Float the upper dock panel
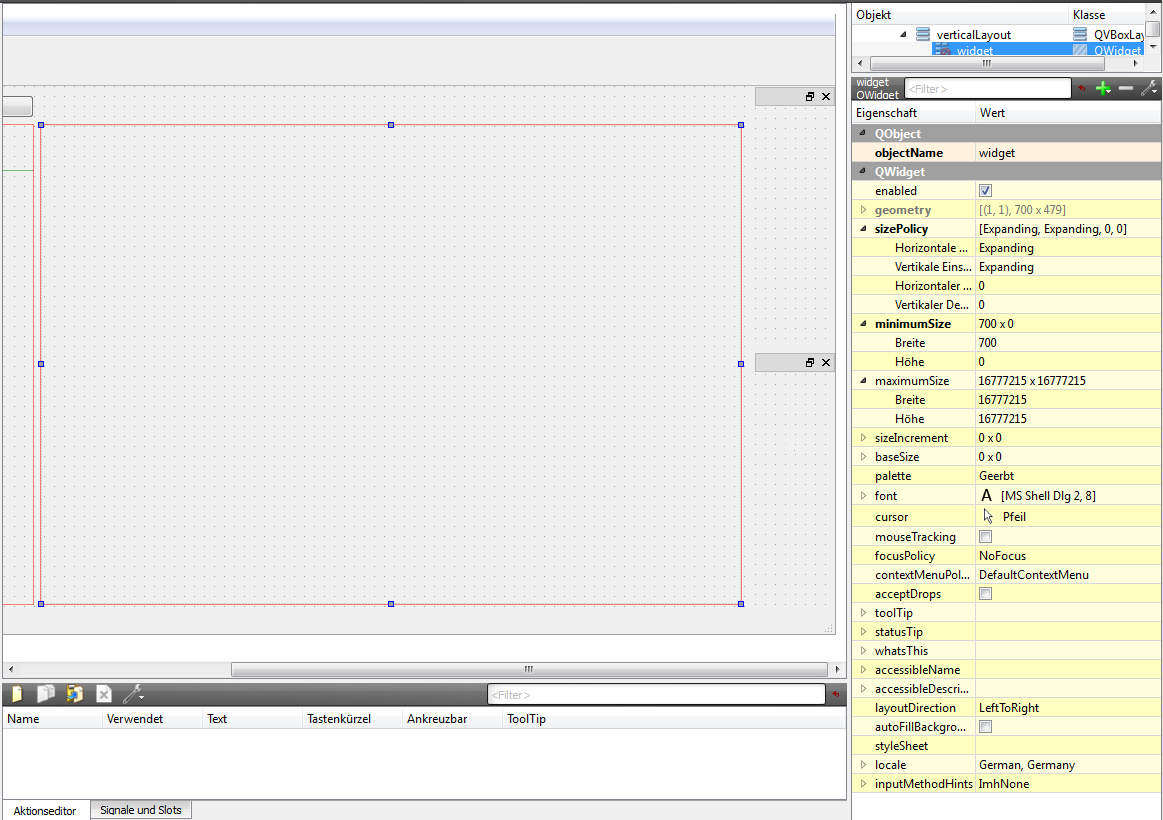 [810, 96]
